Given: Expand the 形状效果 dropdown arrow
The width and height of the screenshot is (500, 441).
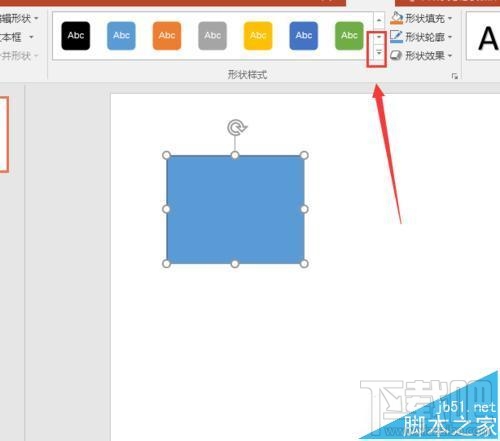Looking at the screenshot, I should tap(450, 55).
